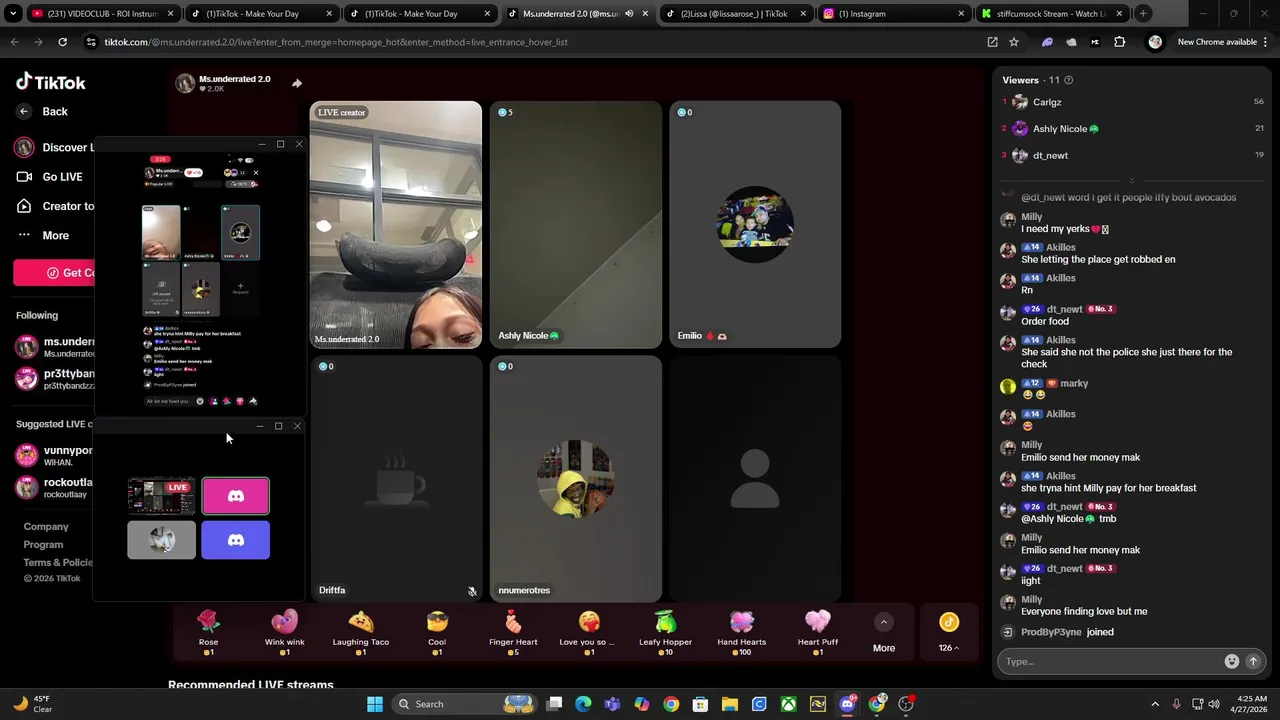Viewport: 1280px width, 720px height.
Task: Click taskbar Search box
Action: pos(465,704)
